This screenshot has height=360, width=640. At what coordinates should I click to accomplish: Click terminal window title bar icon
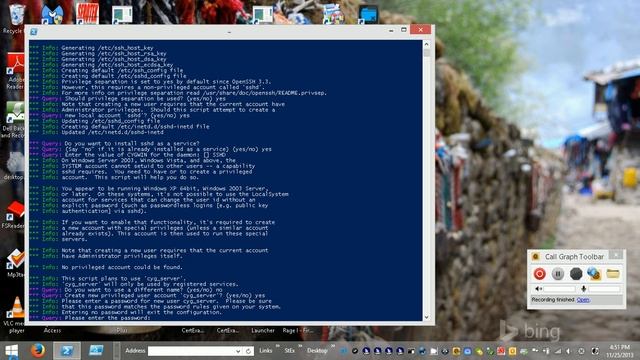coord(34,31)
